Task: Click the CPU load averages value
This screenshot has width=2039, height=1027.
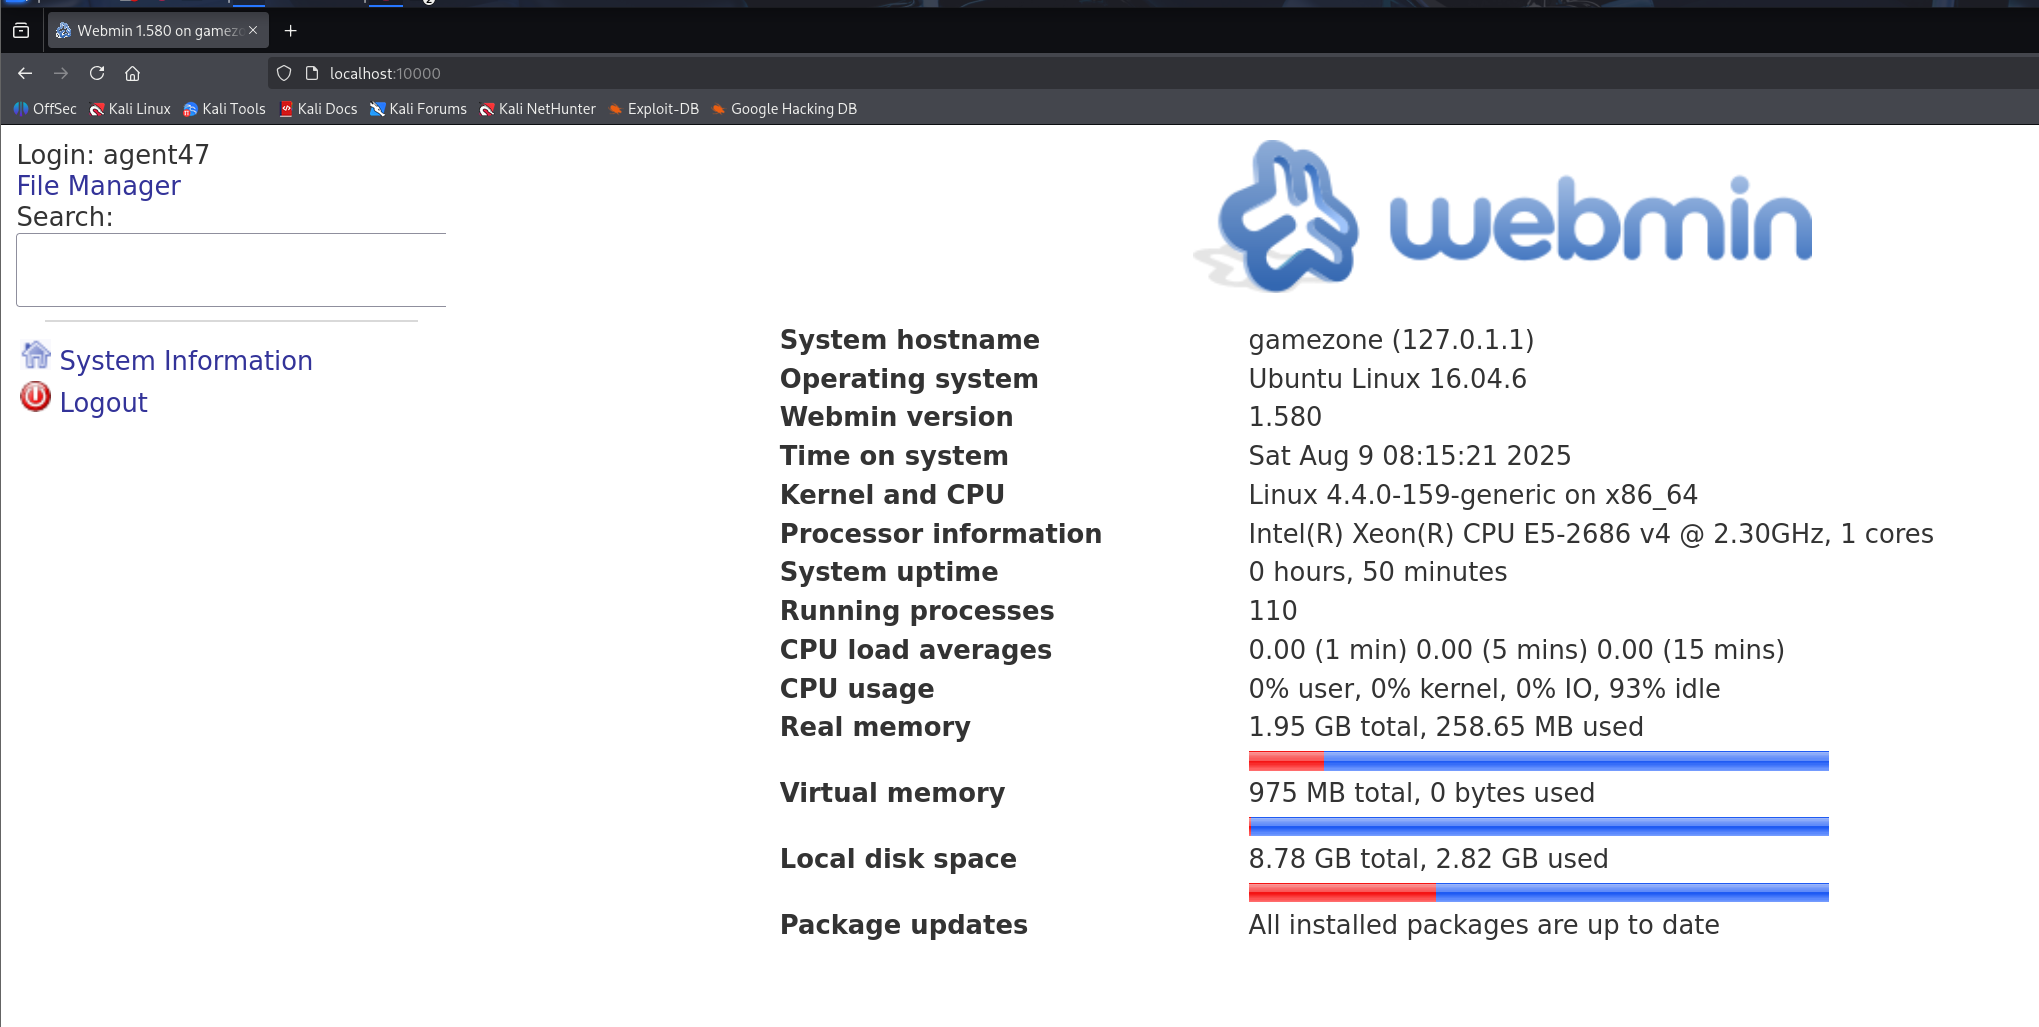Action: point(1517,650)
